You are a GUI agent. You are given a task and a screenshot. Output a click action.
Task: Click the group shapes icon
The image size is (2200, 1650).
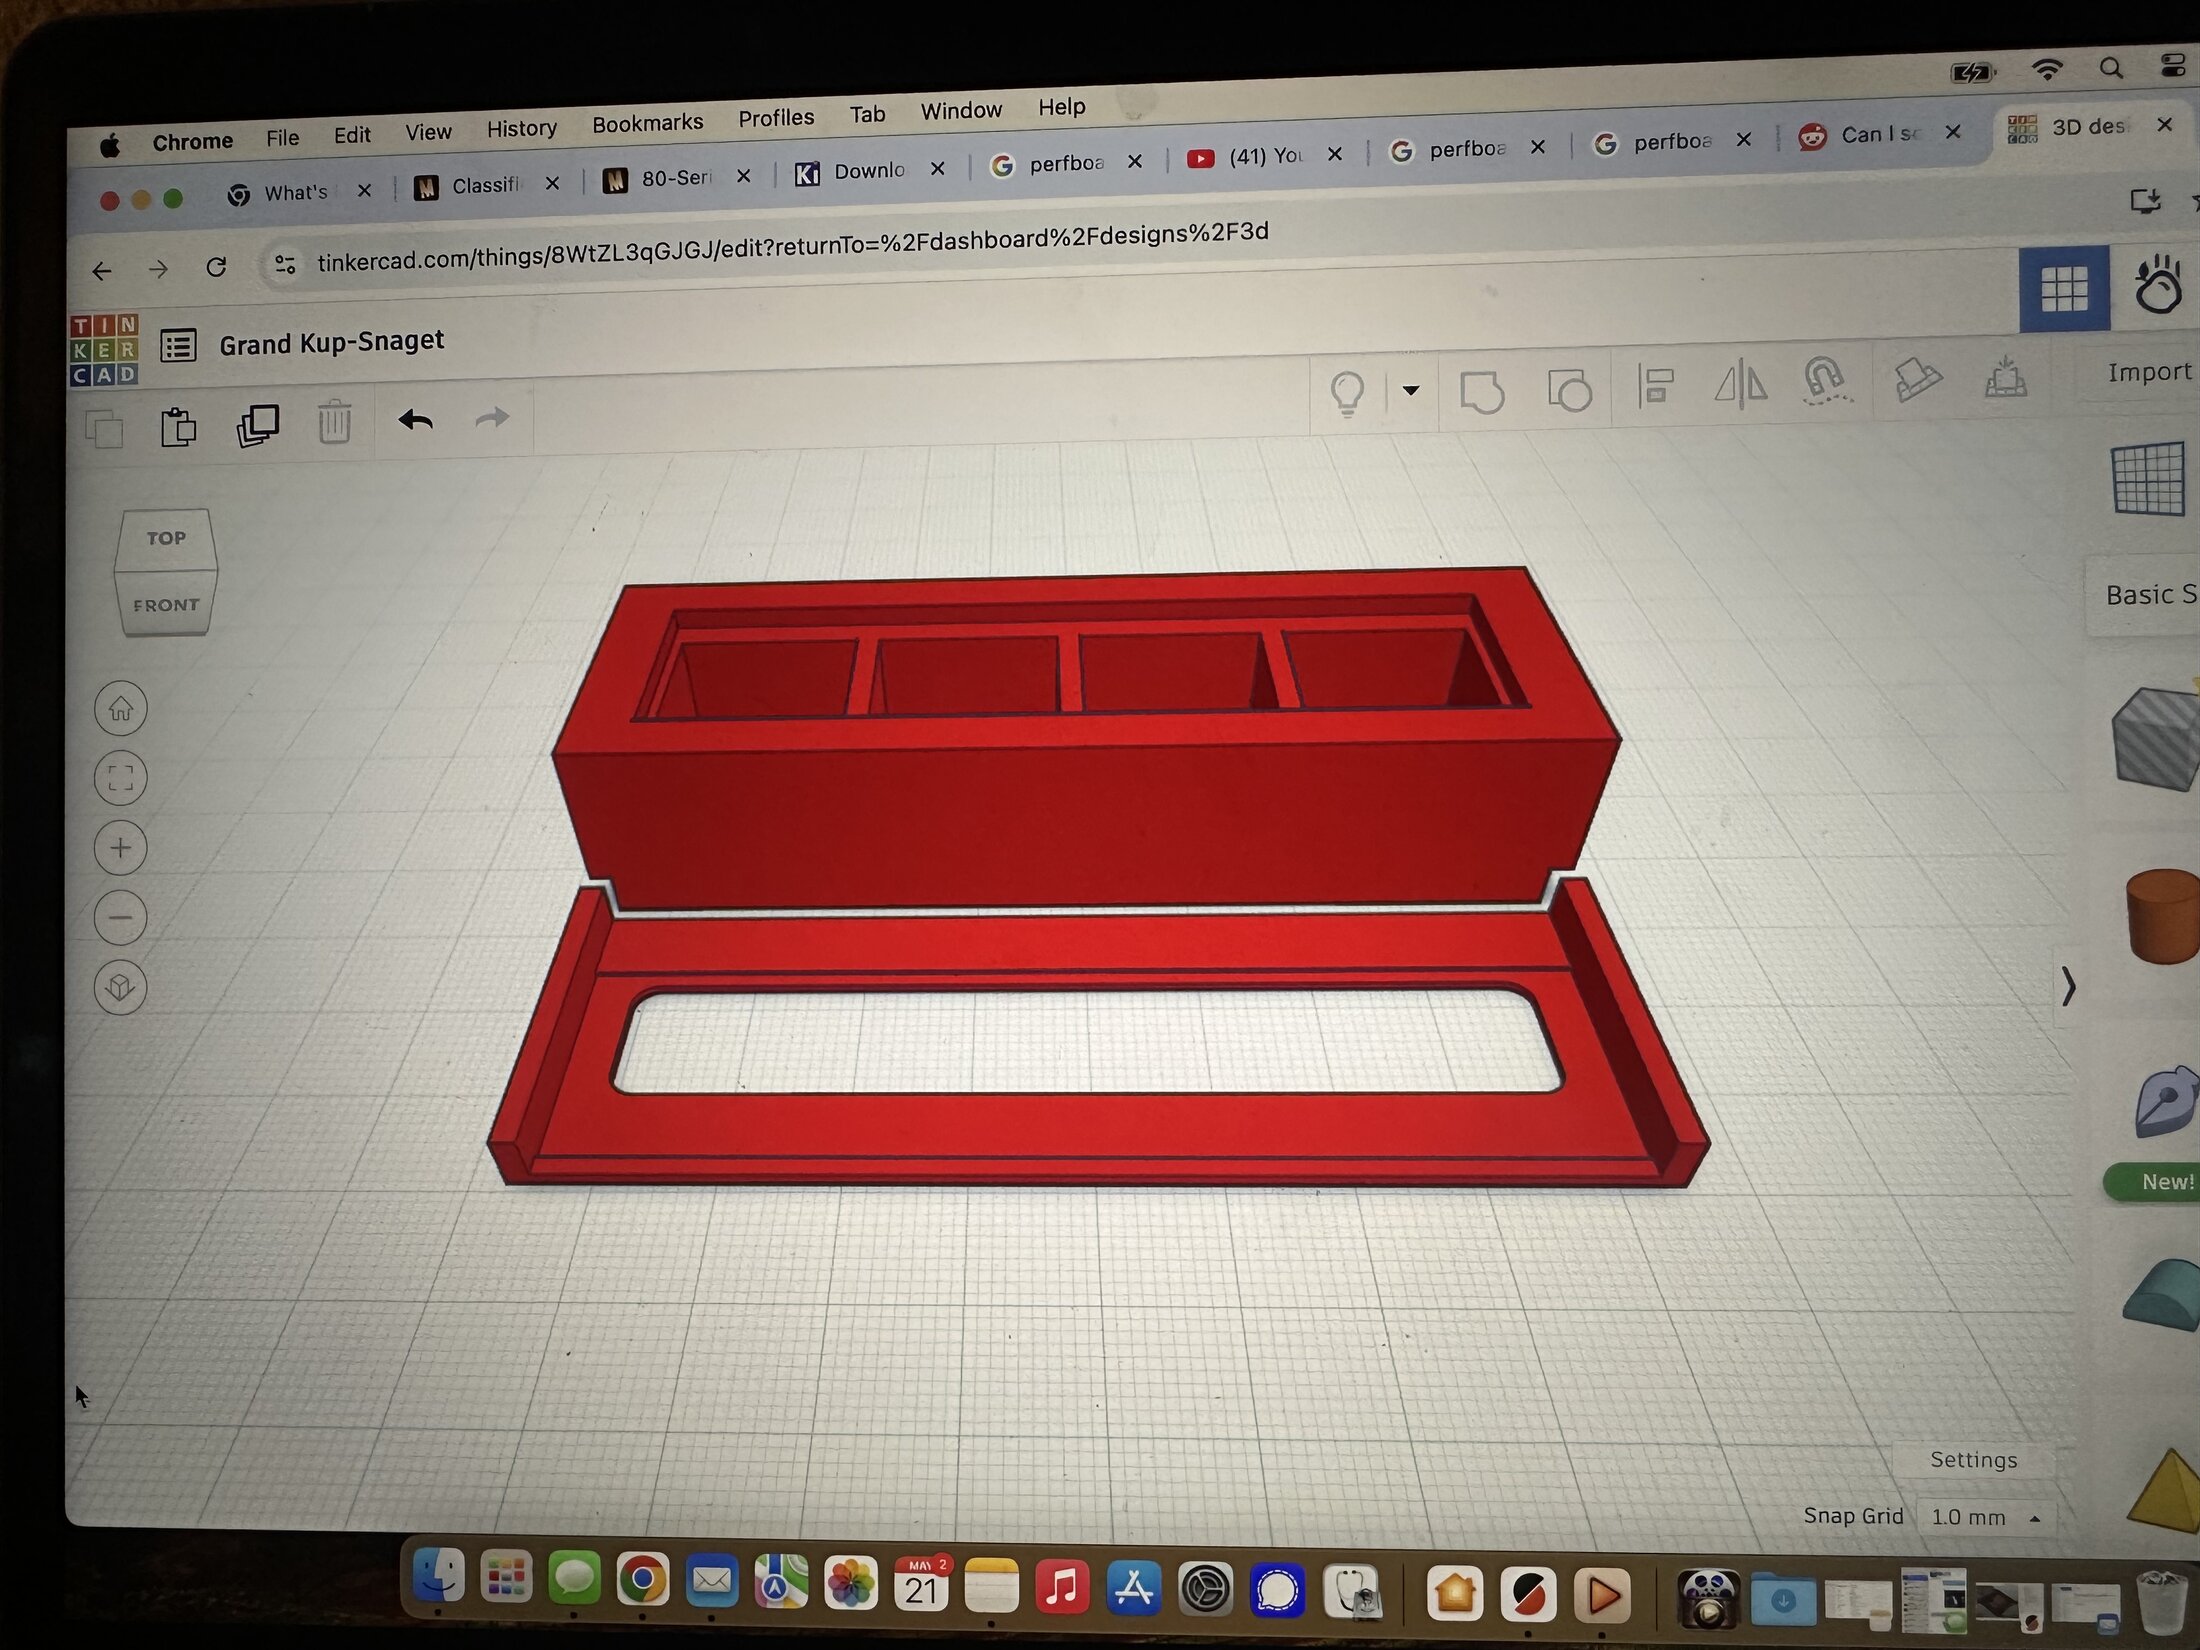pyautogui.click(x=1482, y=391)
